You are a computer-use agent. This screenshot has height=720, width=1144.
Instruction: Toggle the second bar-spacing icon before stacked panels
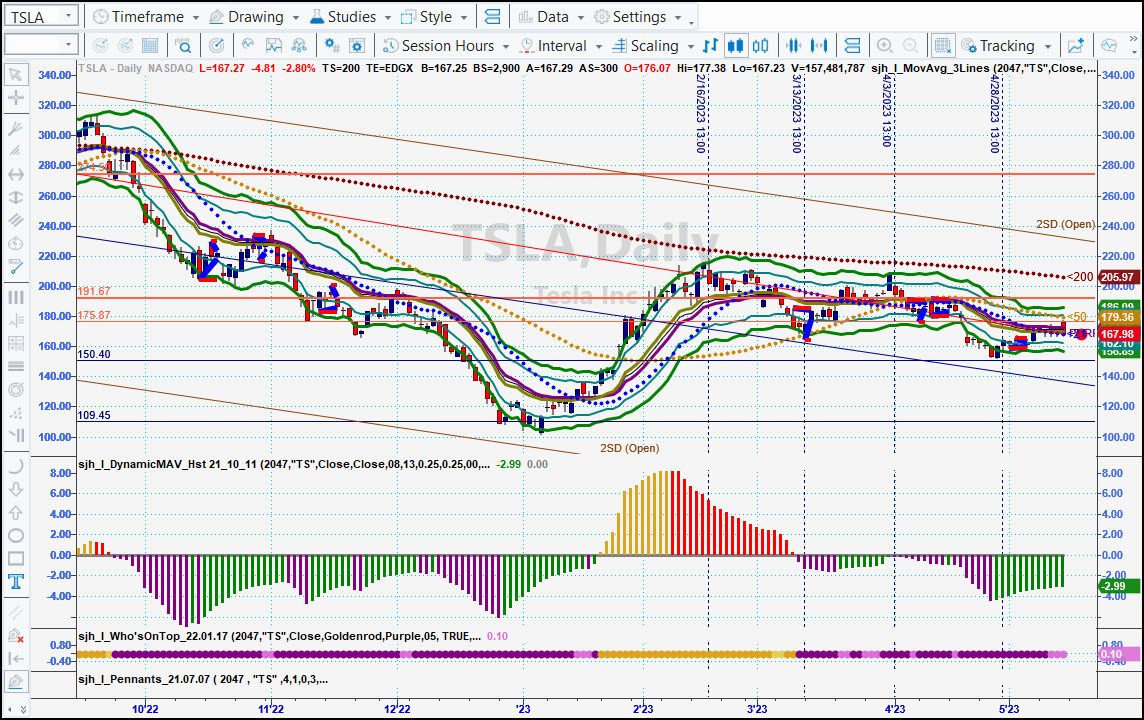click(819, 46)
